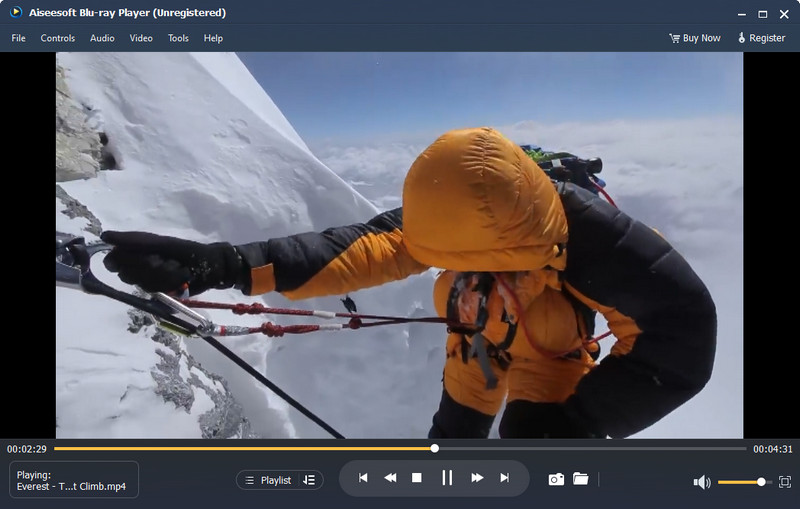Open the File menu
Image resolution: width=800 pixels, height=509 pixels.
click(x=18, y=38)
